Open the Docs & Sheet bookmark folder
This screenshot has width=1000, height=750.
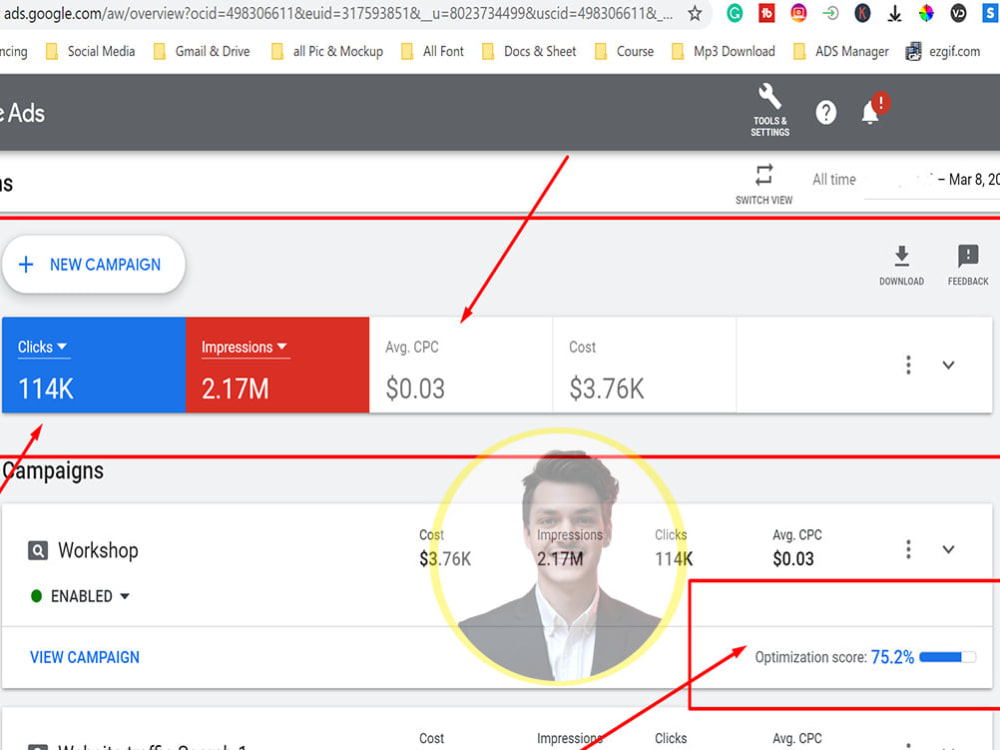tap(529, 51)
